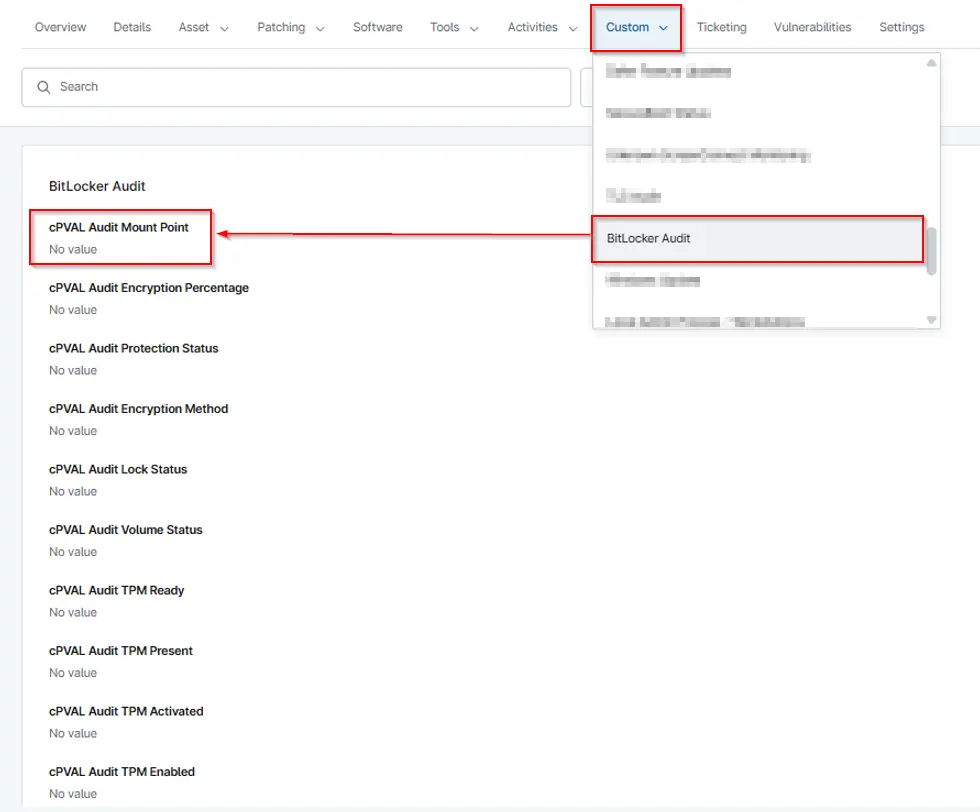Select cPVAL Audit Lock Status field
The width and height of the screenshot is (980, 812).
118,469
